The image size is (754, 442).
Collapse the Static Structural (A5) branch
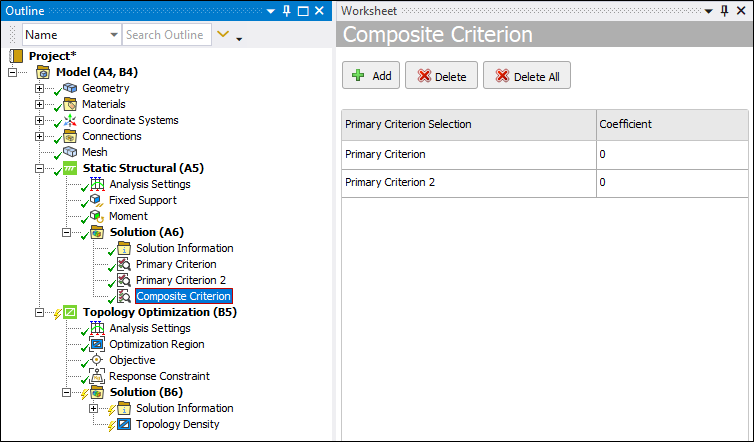click(40, 168)
